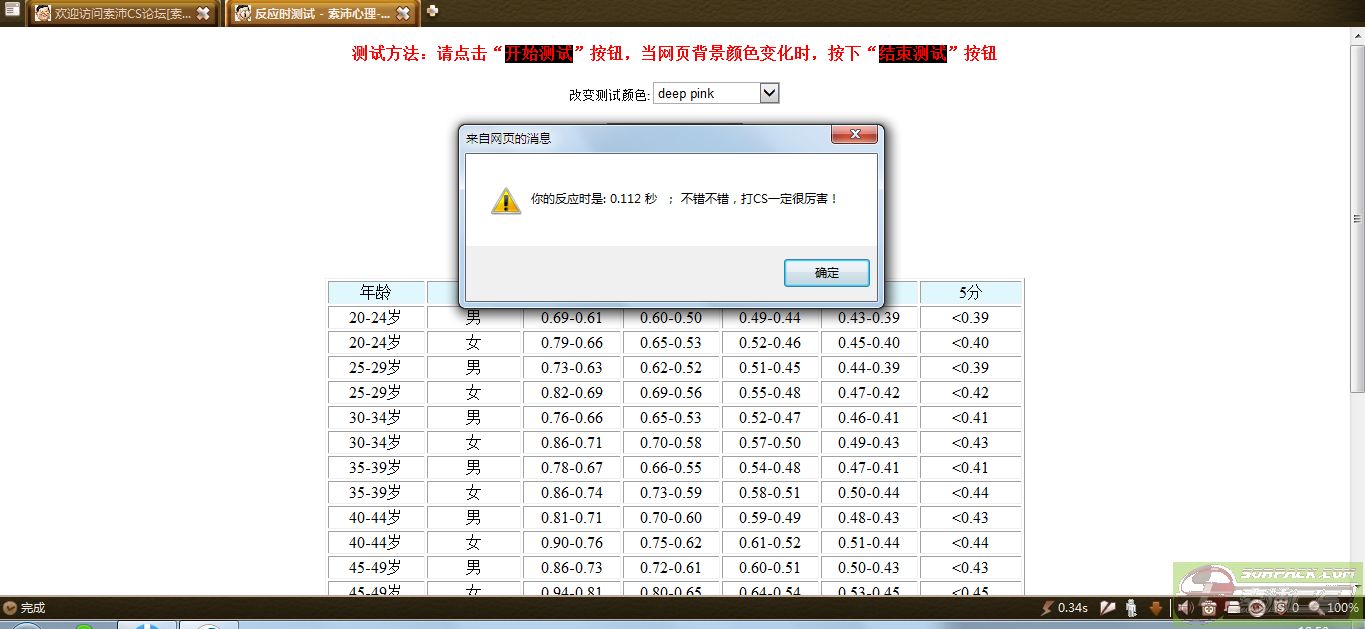
Task: Click the shield icon with S
Action: click(1280, 608)
